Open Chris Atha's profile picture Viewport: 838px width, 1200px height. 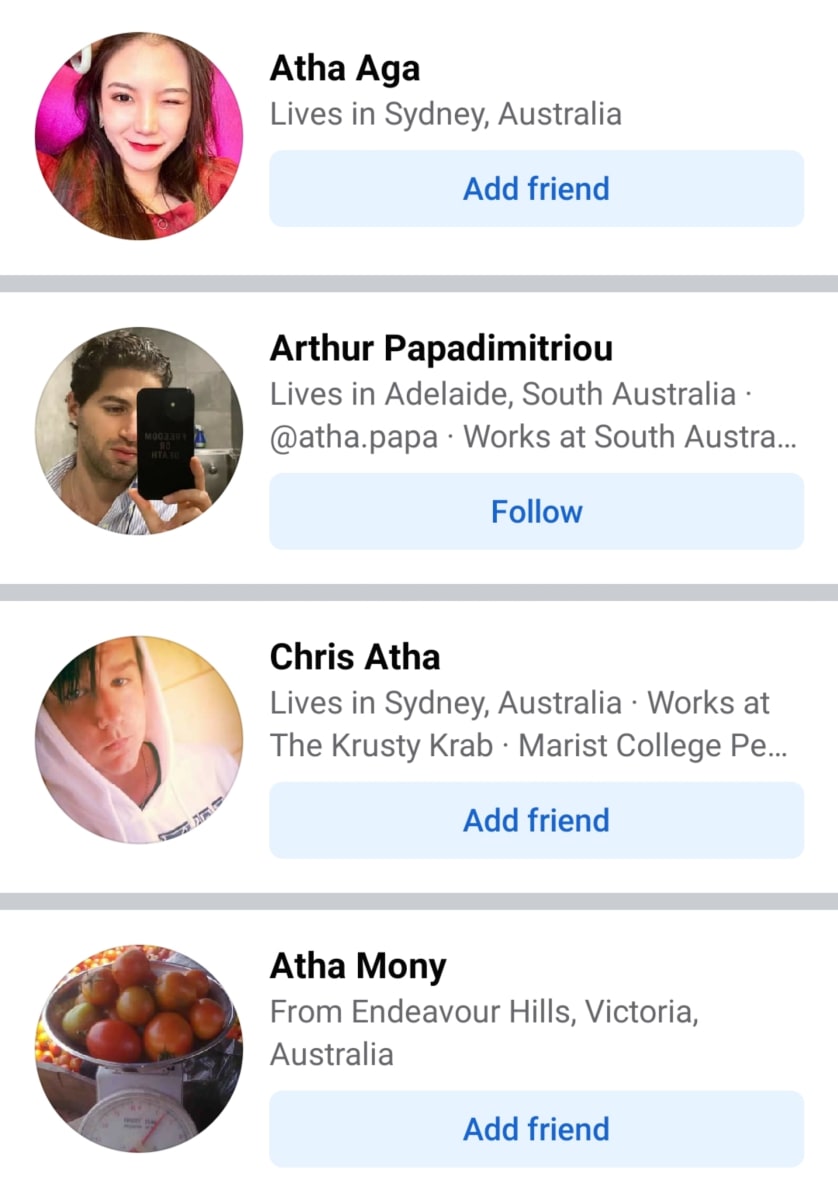tap(139, 740)
